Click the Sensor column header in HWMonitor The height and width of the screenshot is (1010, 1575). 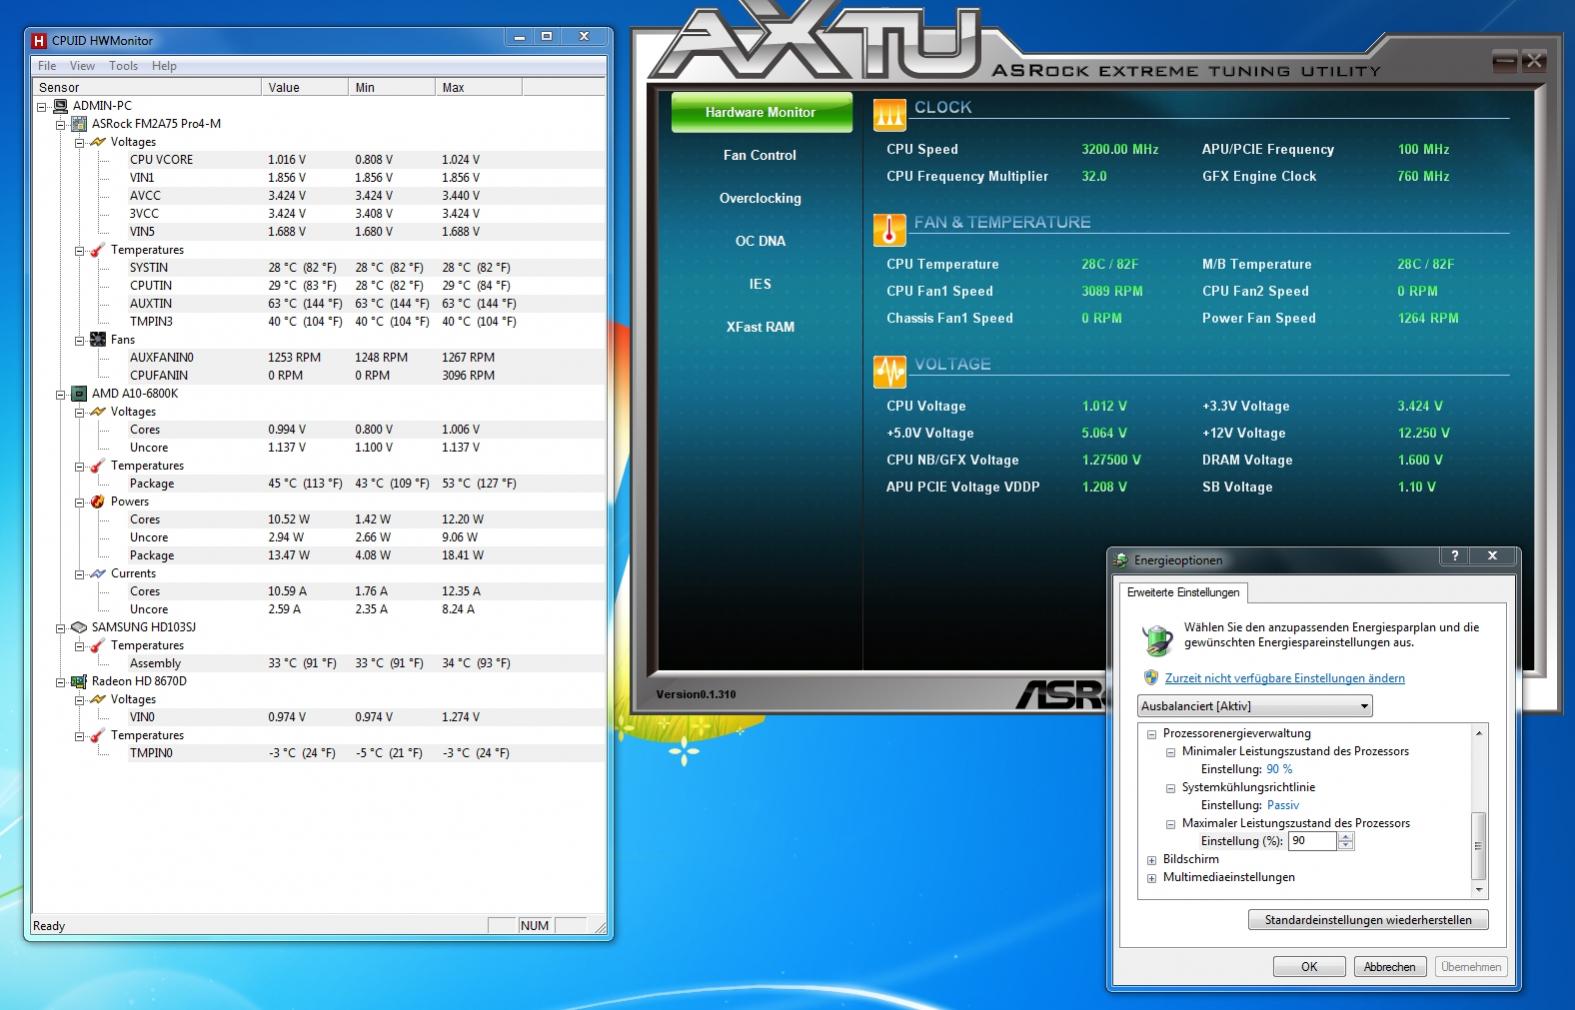(x=147, y=88)
